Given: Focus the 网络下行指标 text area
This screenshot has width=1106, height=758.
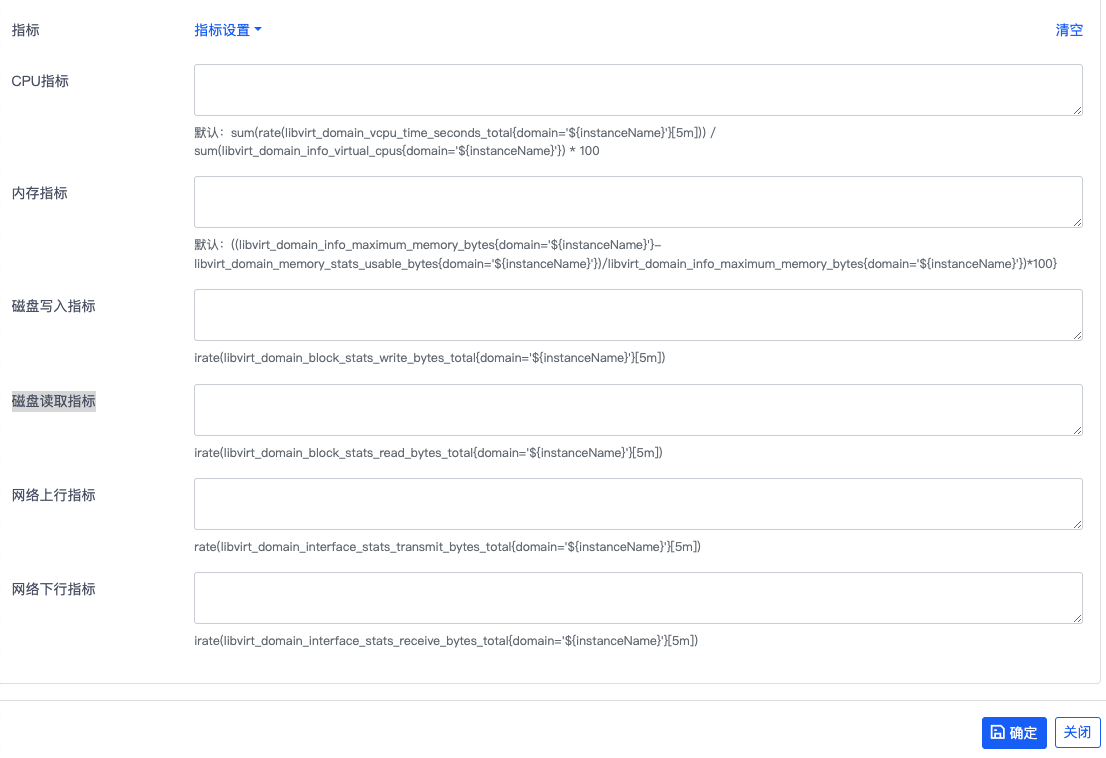Looking at the screenshot, I should (x=638, y=598).
